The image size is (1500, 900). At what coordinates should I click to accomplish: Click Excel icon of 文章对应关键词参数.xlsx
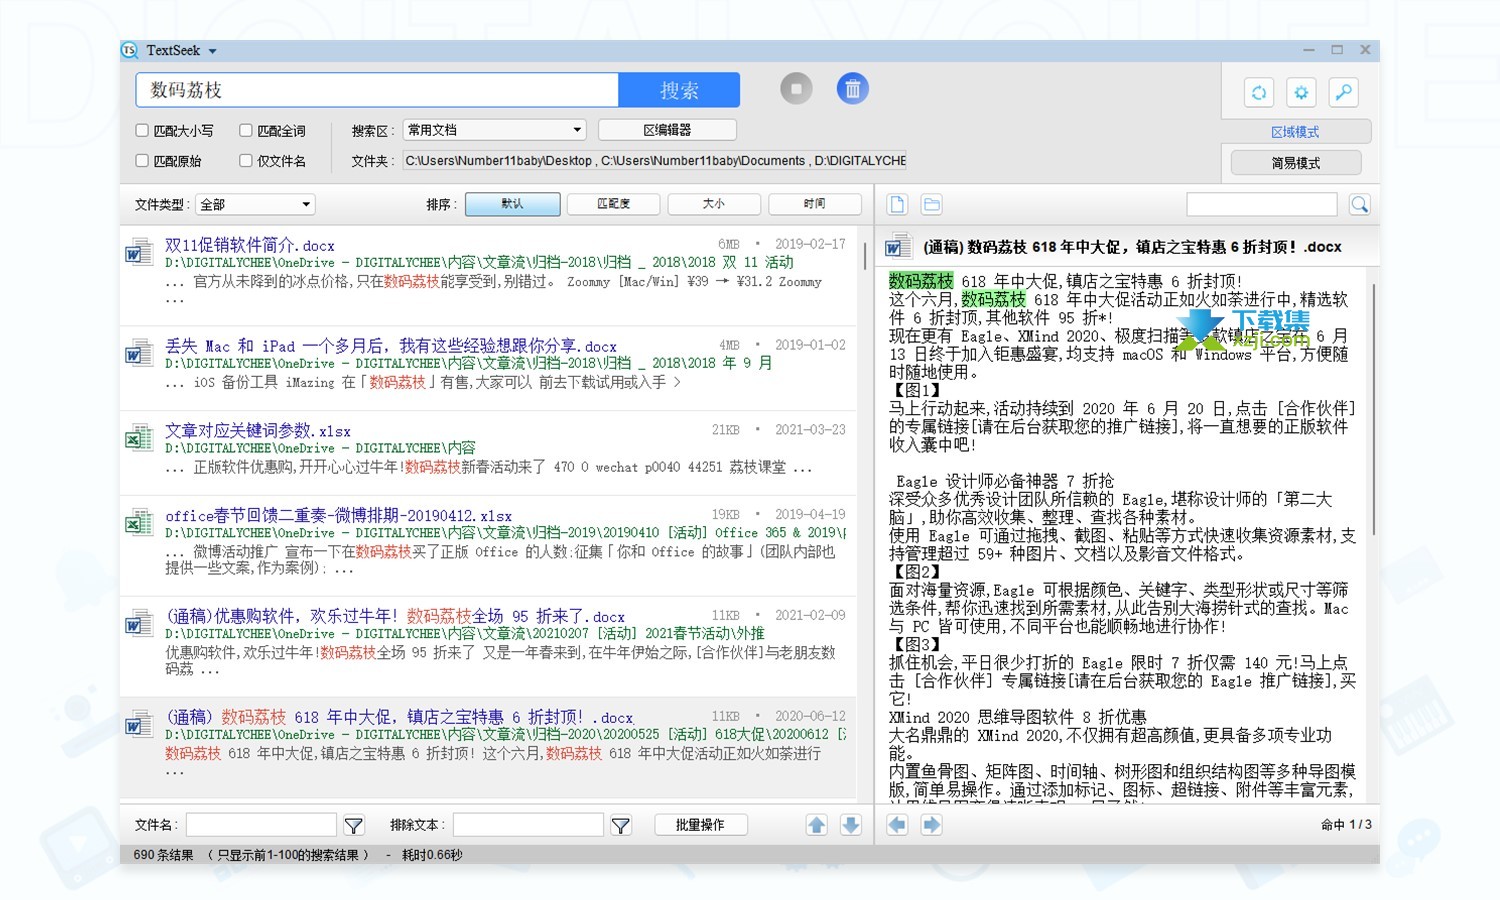[x=138, y=438]
